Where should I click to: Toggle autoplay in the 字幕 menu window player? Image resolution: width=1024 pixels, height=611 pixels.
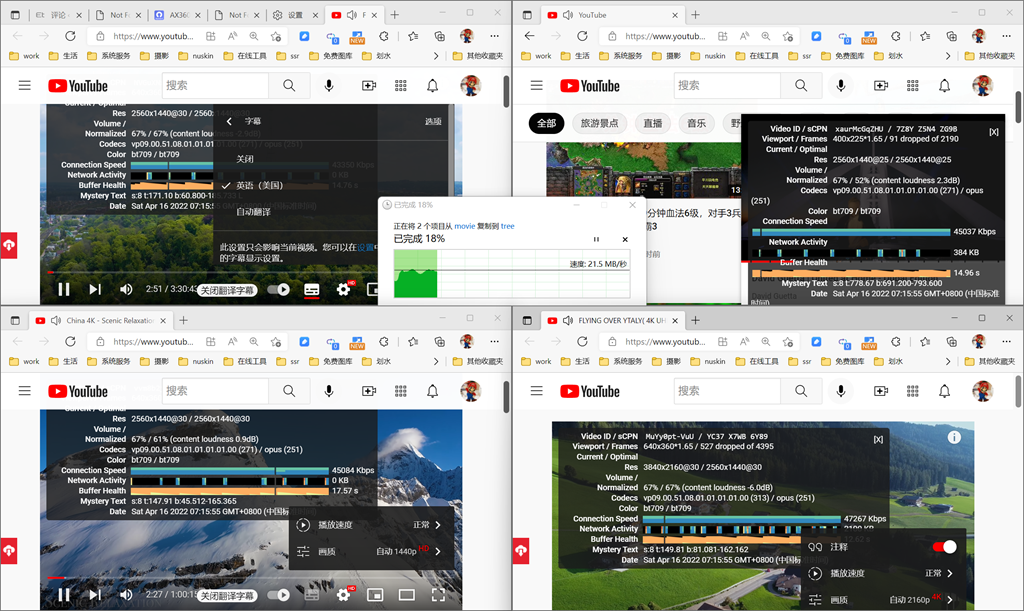[280, 289]
